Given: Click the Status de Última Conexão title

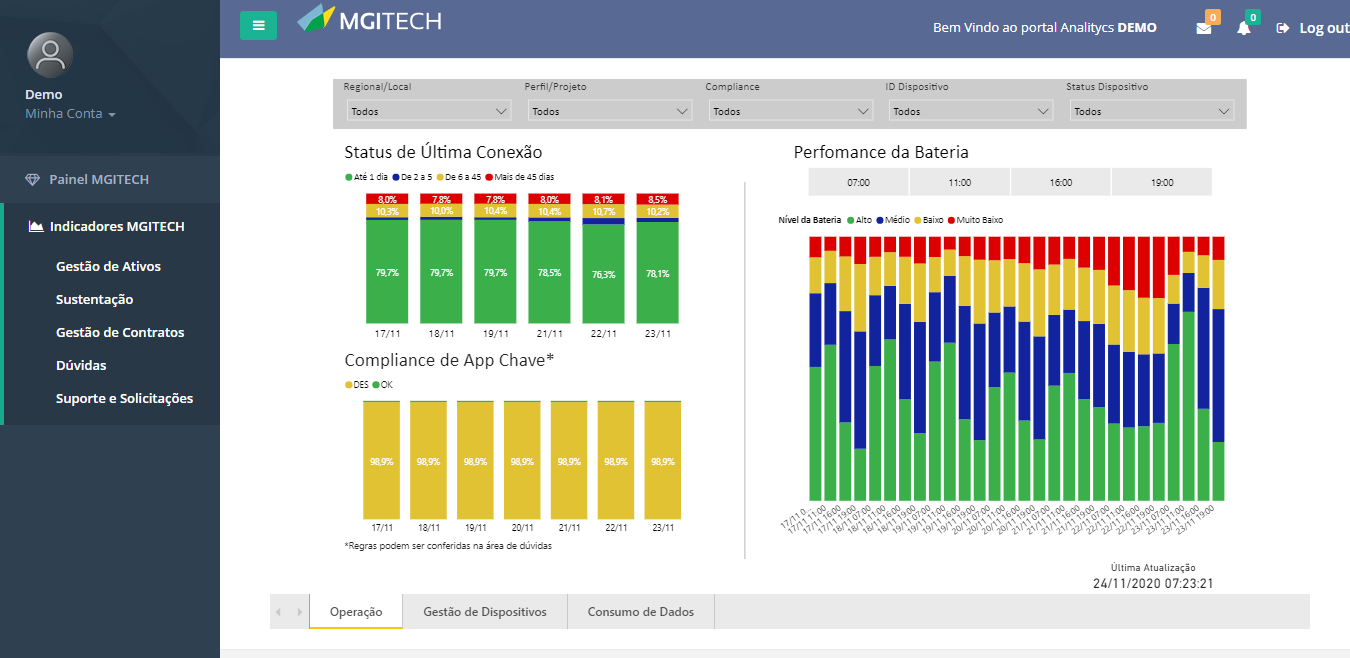Looking at the screenshot, I should coord(443,153).
